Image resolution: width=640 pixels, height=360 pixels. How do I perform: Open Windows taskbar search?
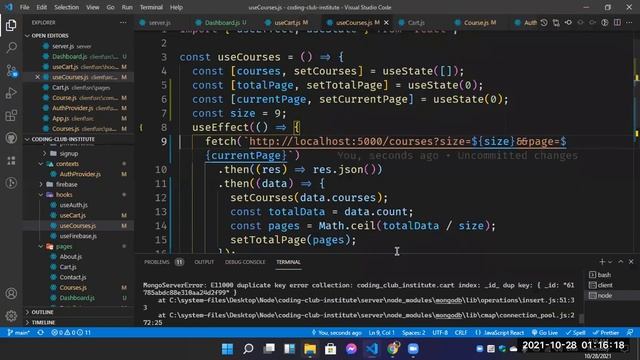click(248, 349)
